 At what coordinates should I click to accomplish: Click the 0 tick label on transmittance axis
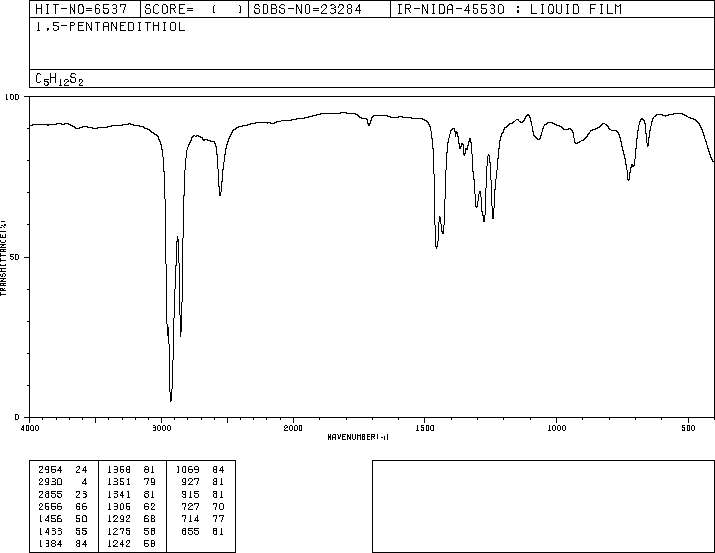[17, 417]
